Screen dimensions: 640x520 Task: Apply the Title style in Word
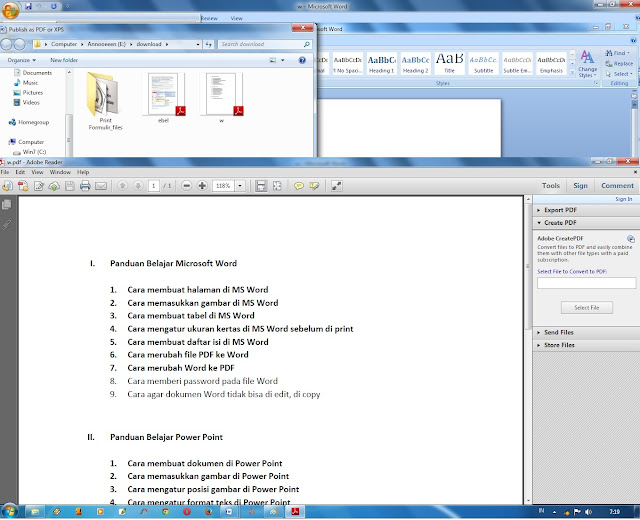click(449, 63)
